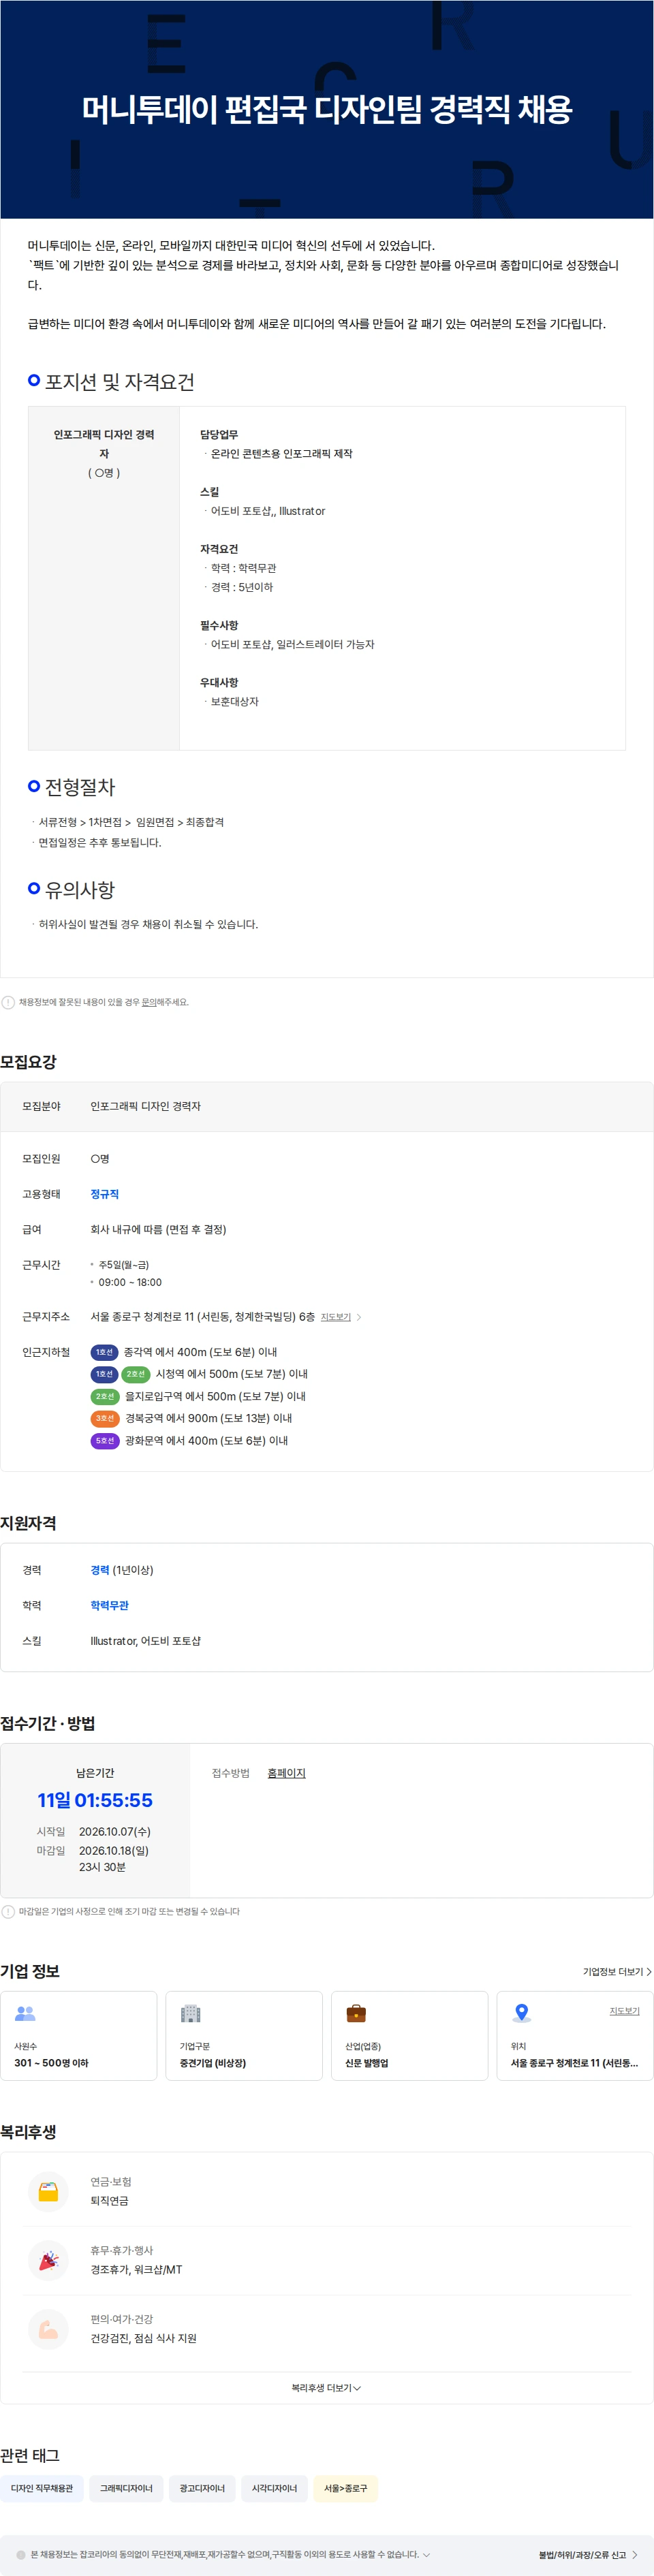Image resolution: width=654 pixels, height=2576 pixels.
Task: Click the 5호선 badge next to 광화문역
Action: (105, 1441)
